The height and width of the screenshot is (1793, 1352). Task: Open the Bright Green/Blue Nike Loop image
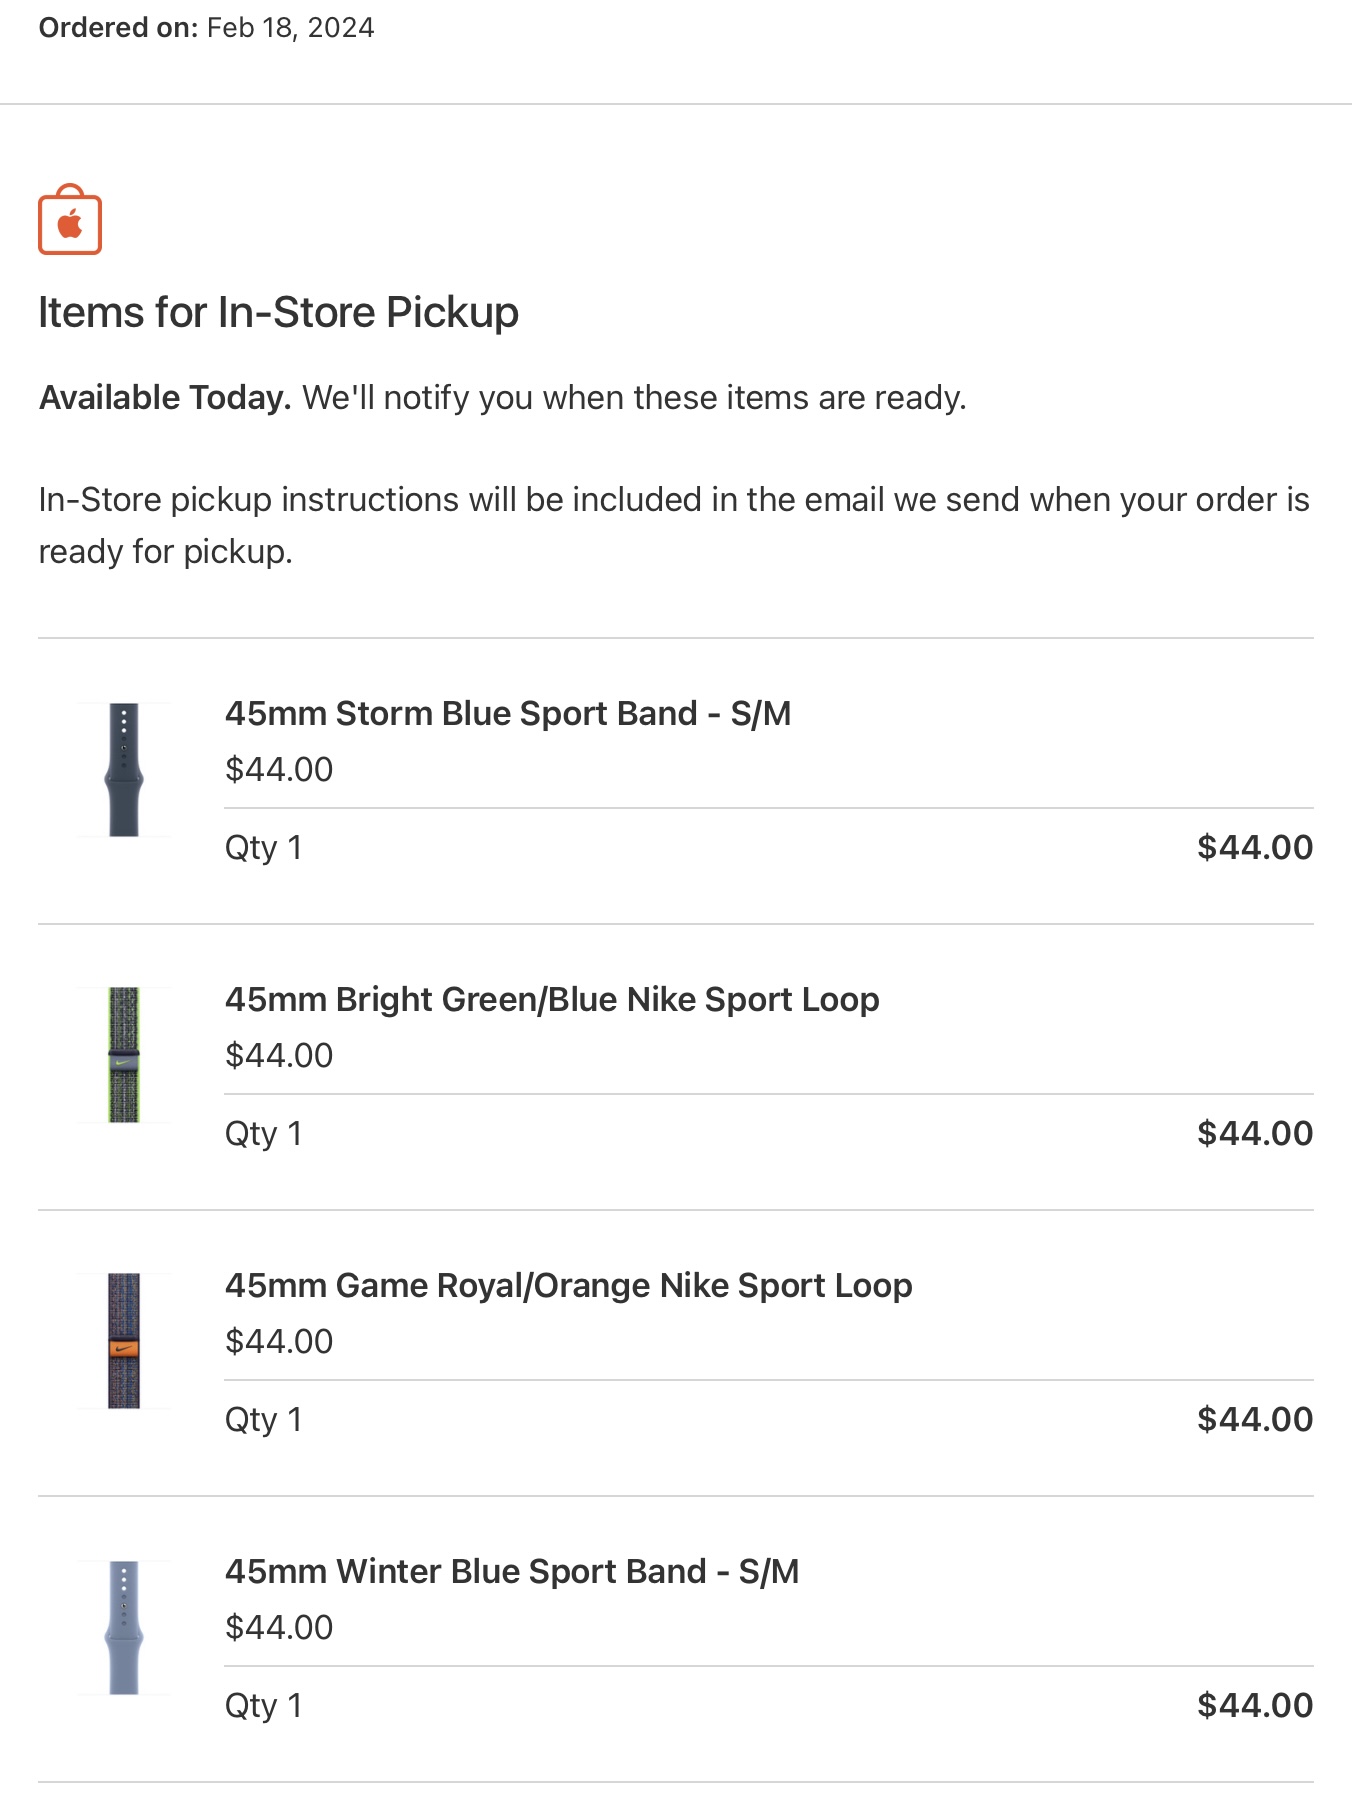click(124, 1055)
